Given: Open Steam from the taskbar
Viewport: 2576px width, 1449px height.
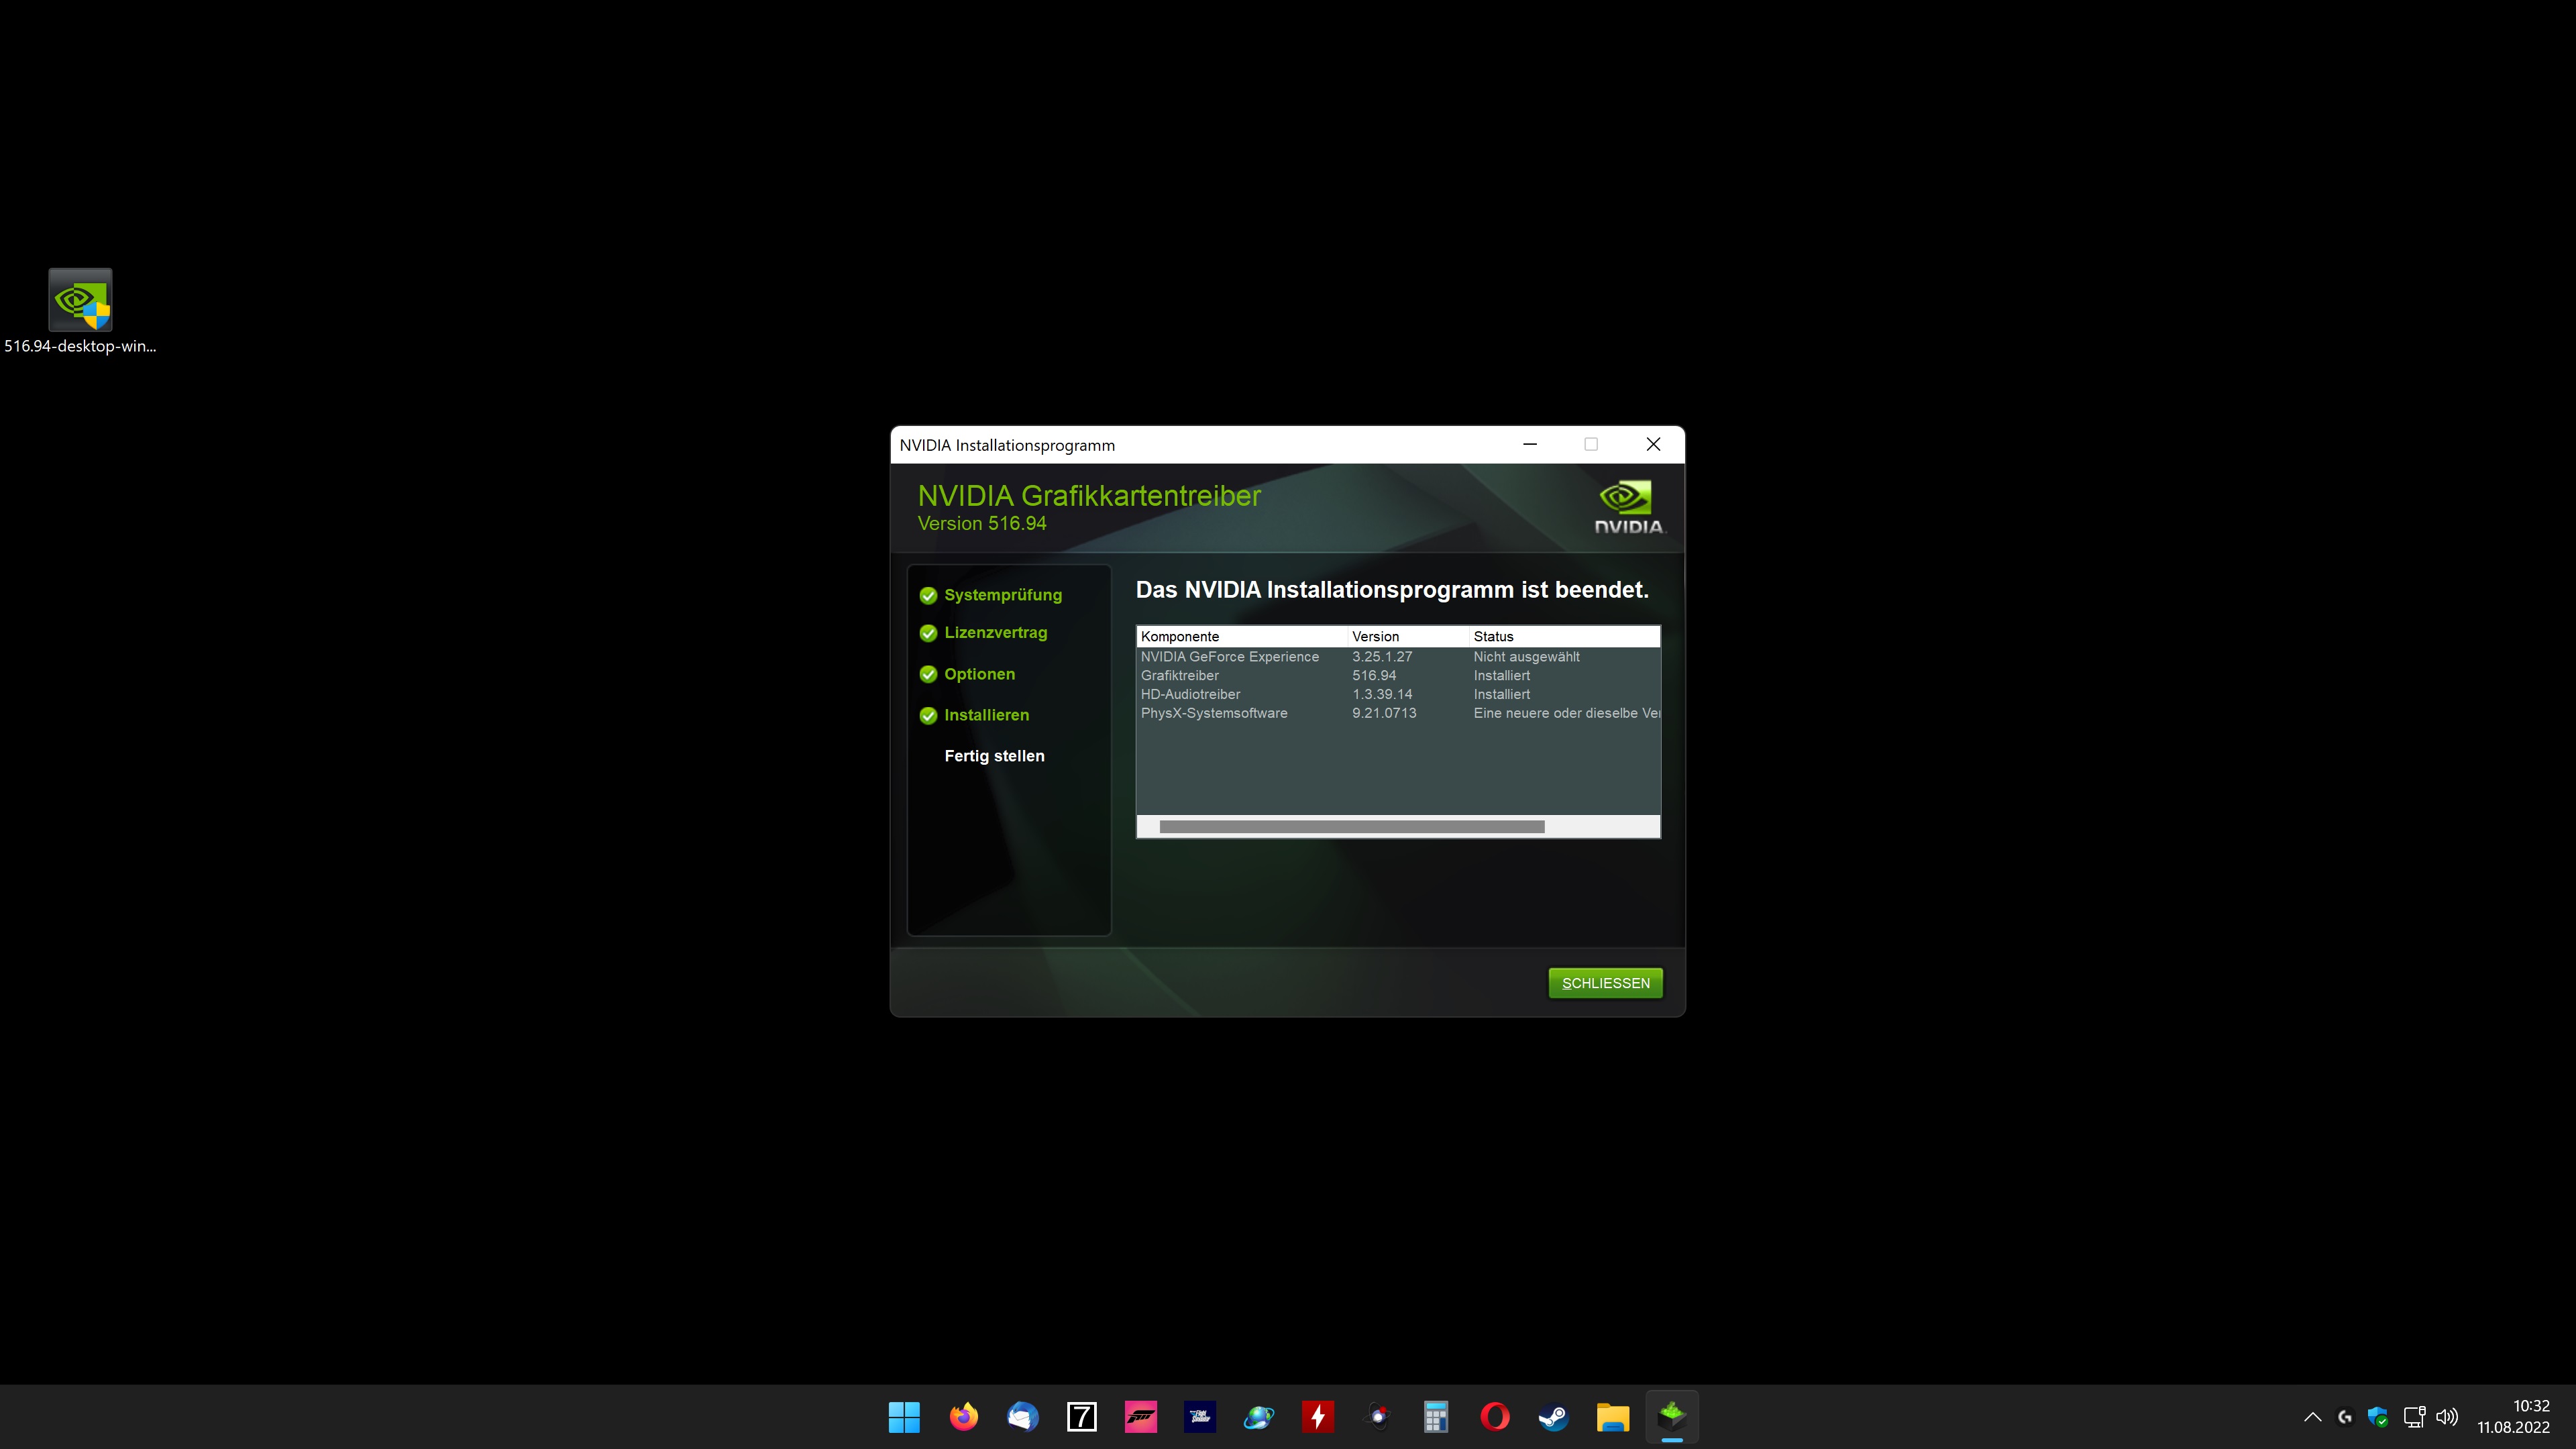Looking at the screenshot, I should [1554, 1416].
